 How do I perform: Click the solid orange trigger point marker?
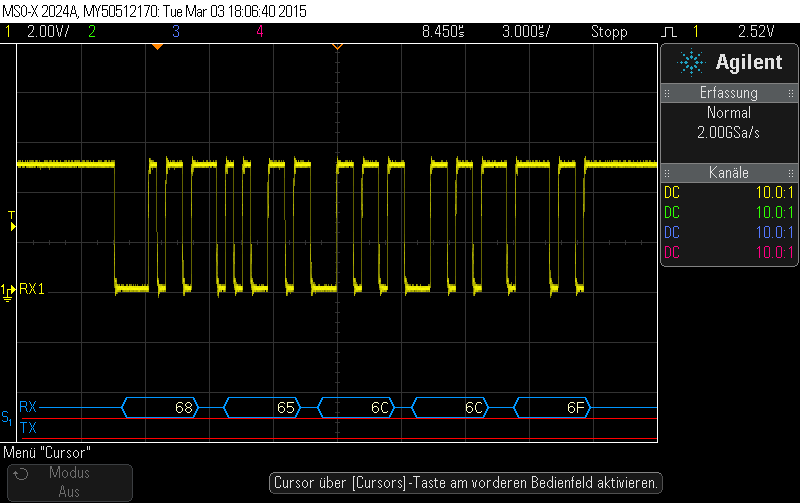[x=158, y=46]
